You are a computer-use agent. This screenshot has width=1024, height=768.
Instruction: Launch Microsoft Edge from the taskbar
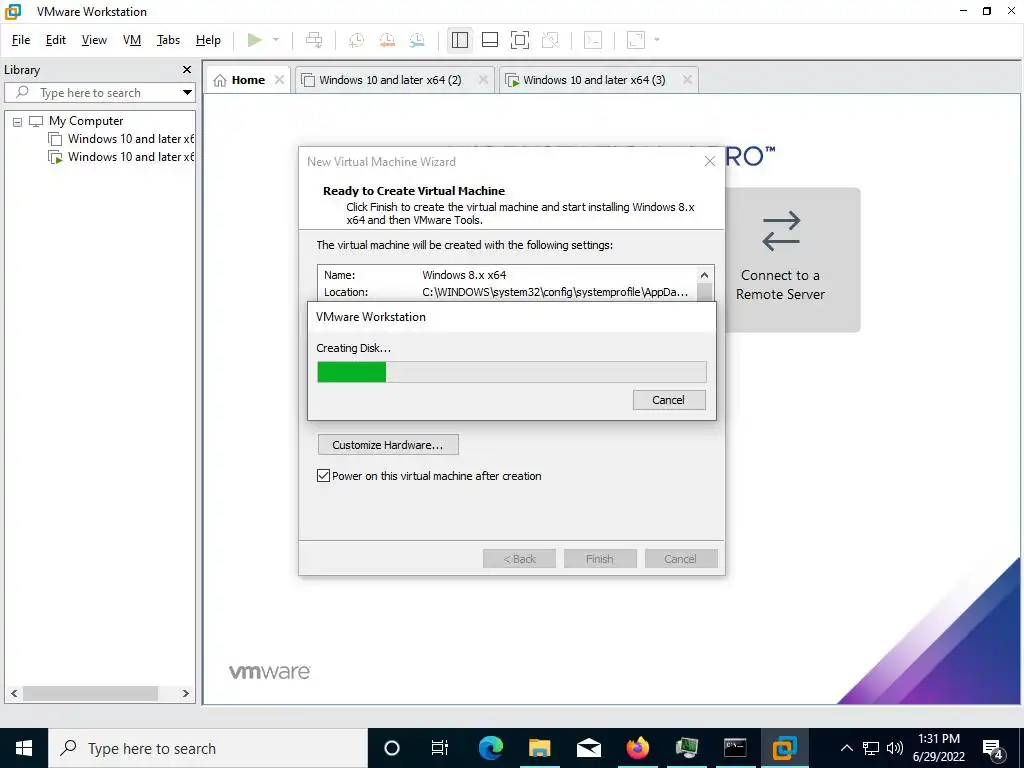(x=490, y=748)
